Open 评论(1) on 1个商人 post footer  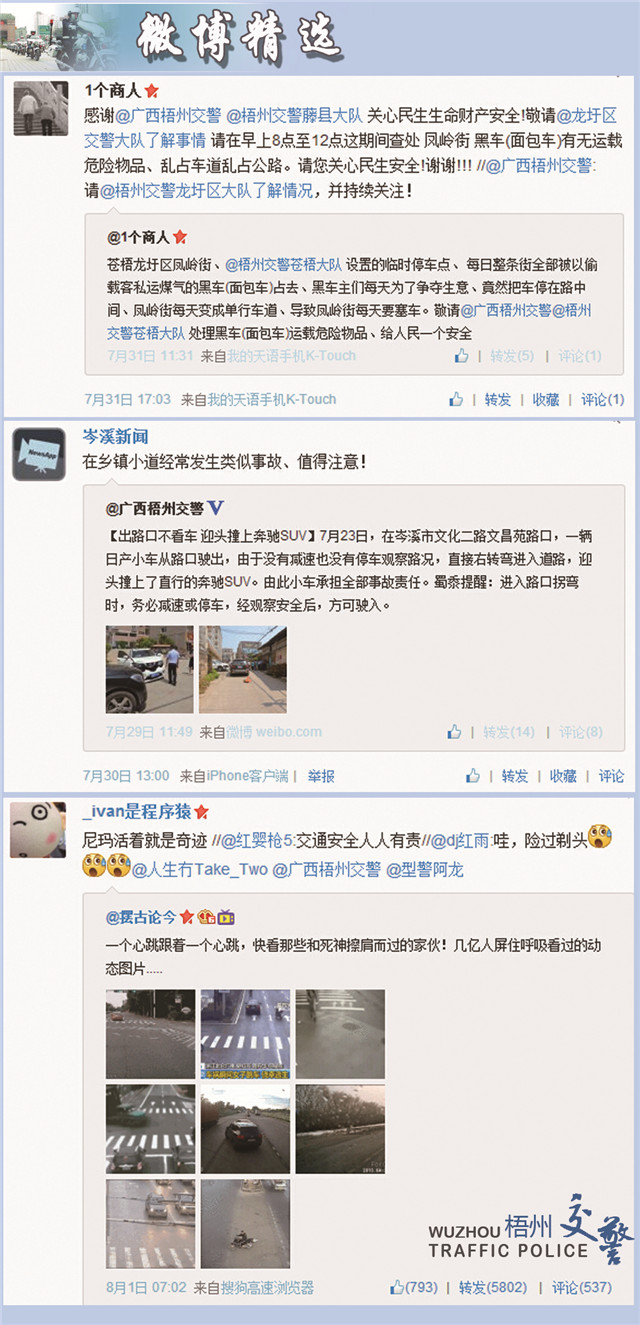coord(603,399)
